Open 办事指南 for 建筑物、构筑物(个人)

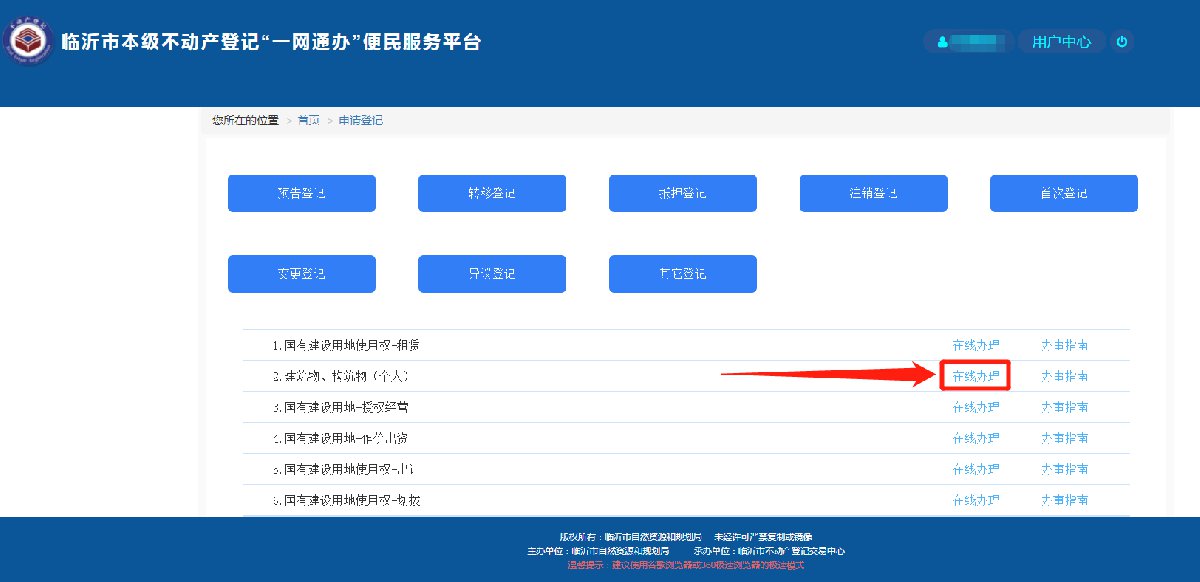[x=1064, y=376]
